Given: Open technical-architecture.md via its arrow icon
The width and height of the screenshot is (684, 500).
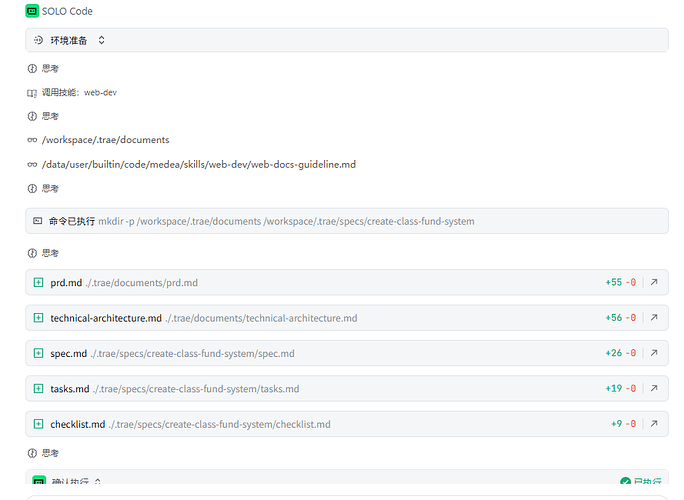Looking at the screenshot, I should pos(654,318).
